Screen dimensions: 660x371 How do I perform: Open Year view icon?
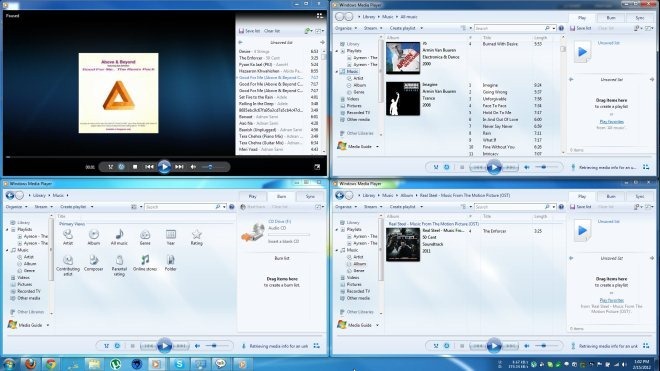[170, 237]
